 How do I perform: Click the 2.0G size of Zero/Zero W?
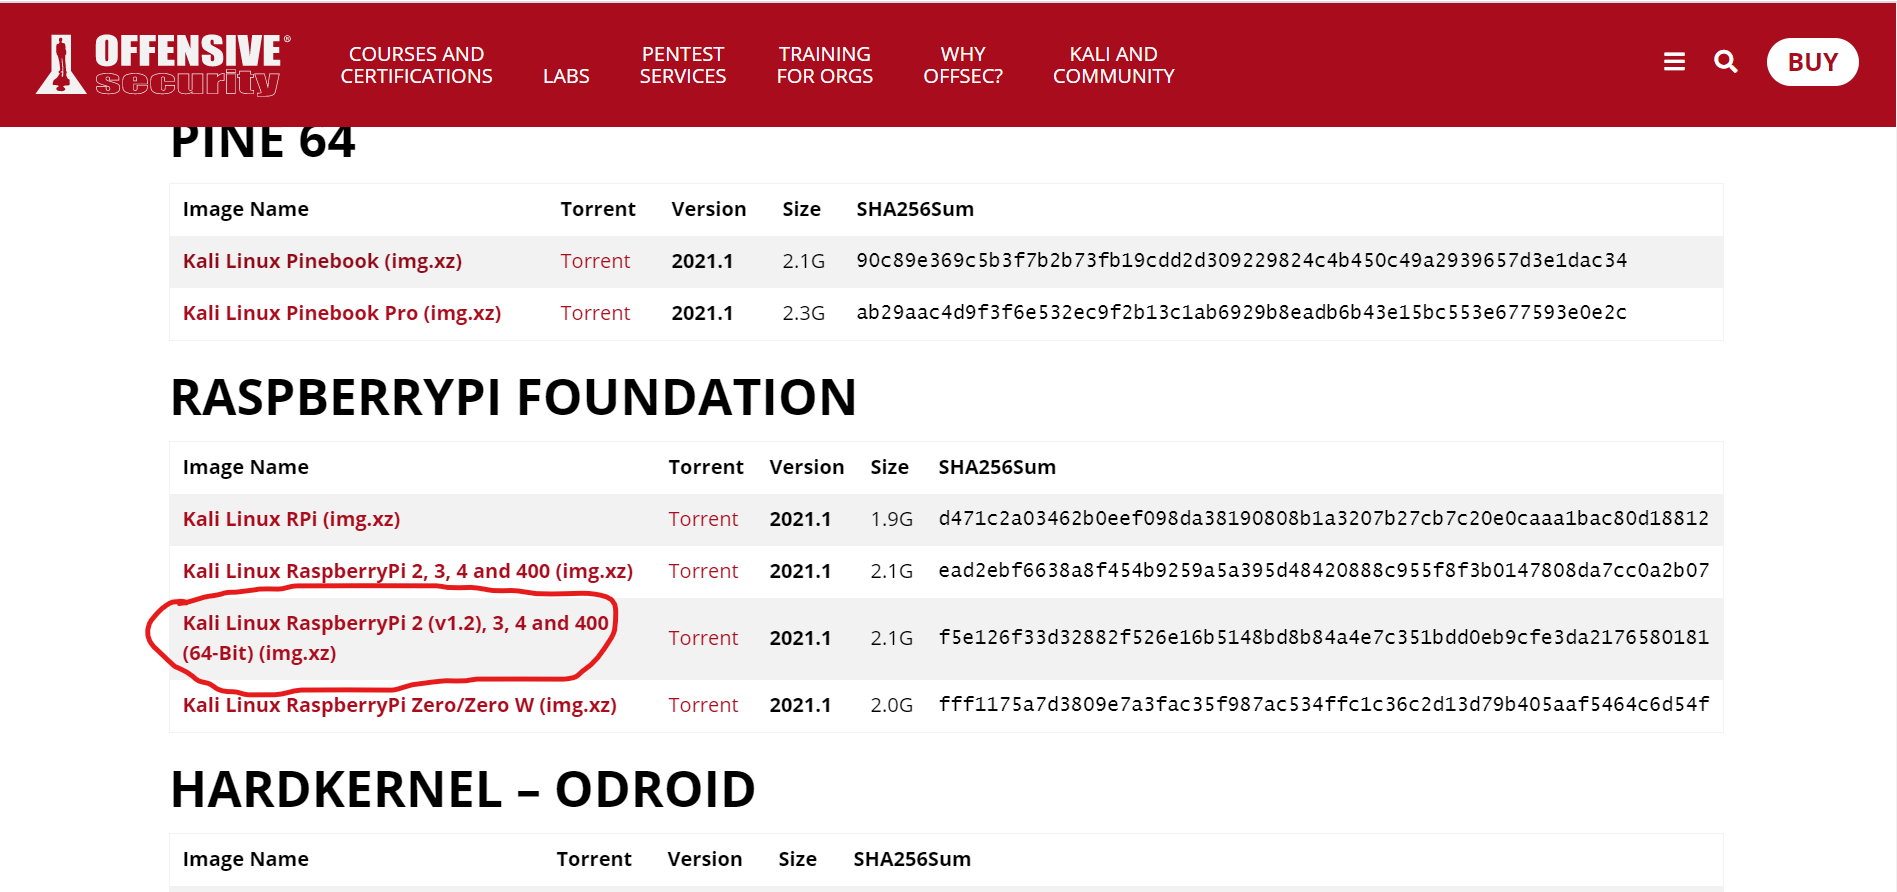(891, 705)
